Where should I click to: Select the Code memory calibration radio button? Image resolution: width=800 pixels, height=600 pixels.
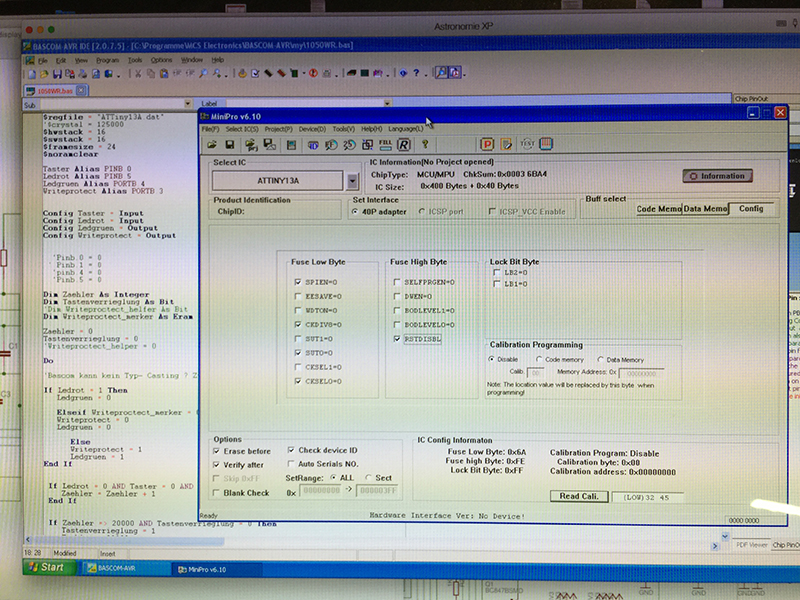[539, 360]
